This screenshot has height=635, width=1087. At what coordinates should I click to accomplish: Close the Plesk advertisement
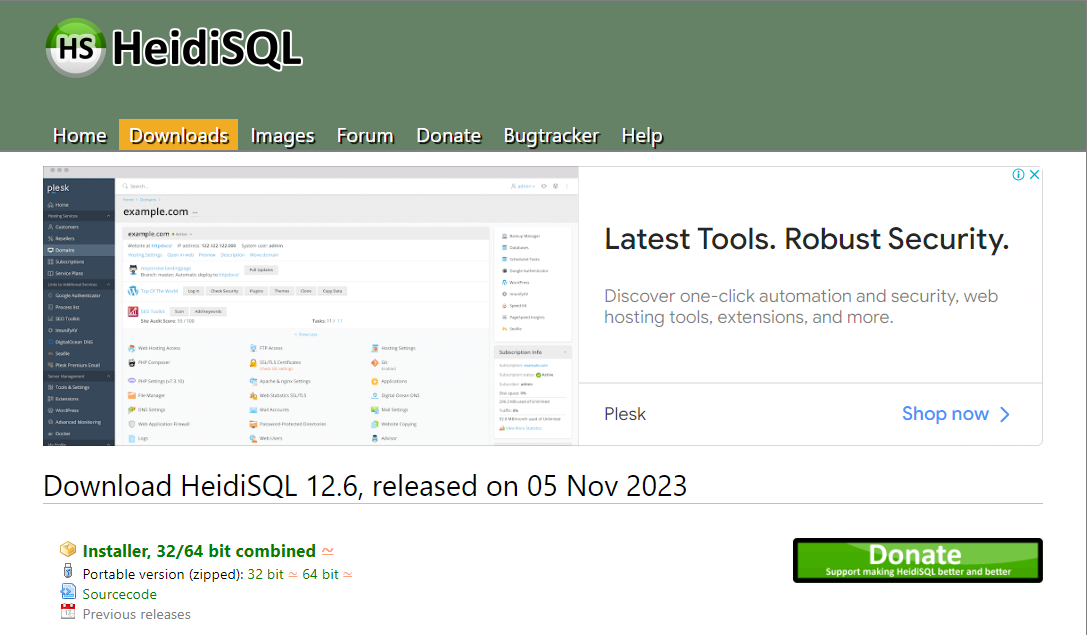(x=1034, y=175)
